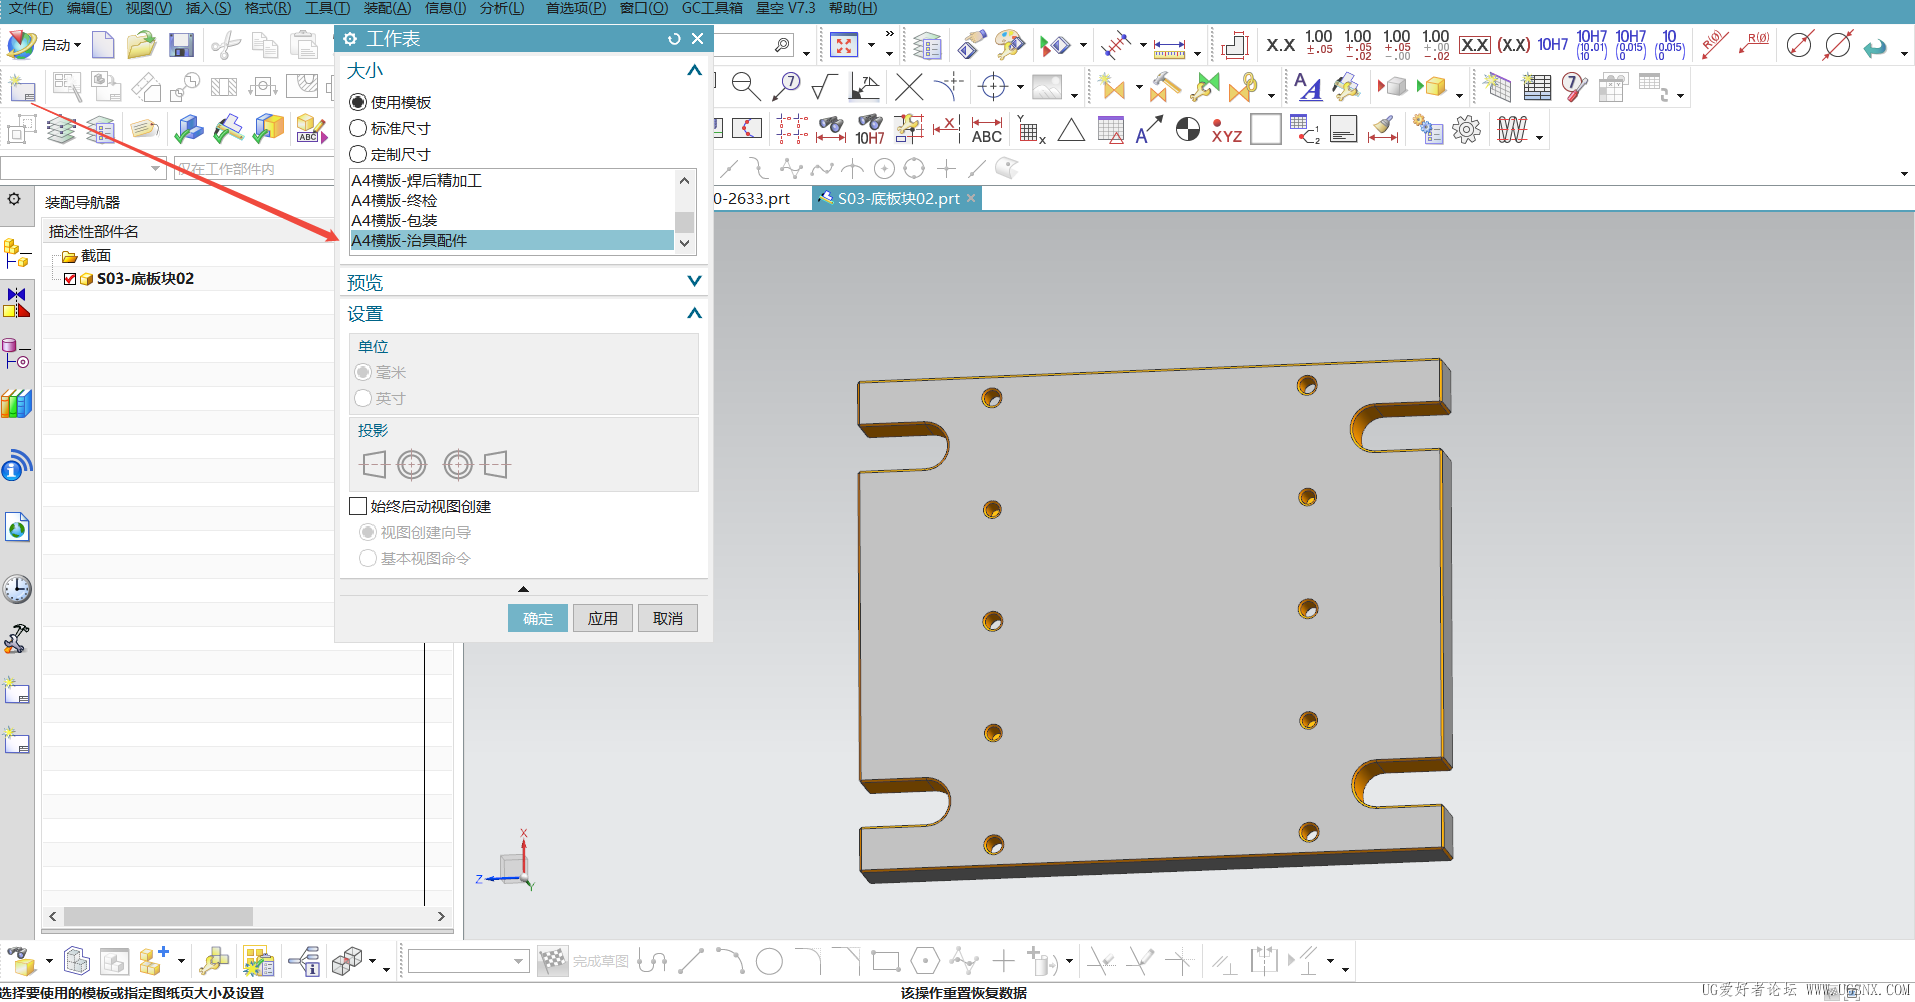Click the 应用 button
Screen dimensions: 1915x1002
point(603,618)
